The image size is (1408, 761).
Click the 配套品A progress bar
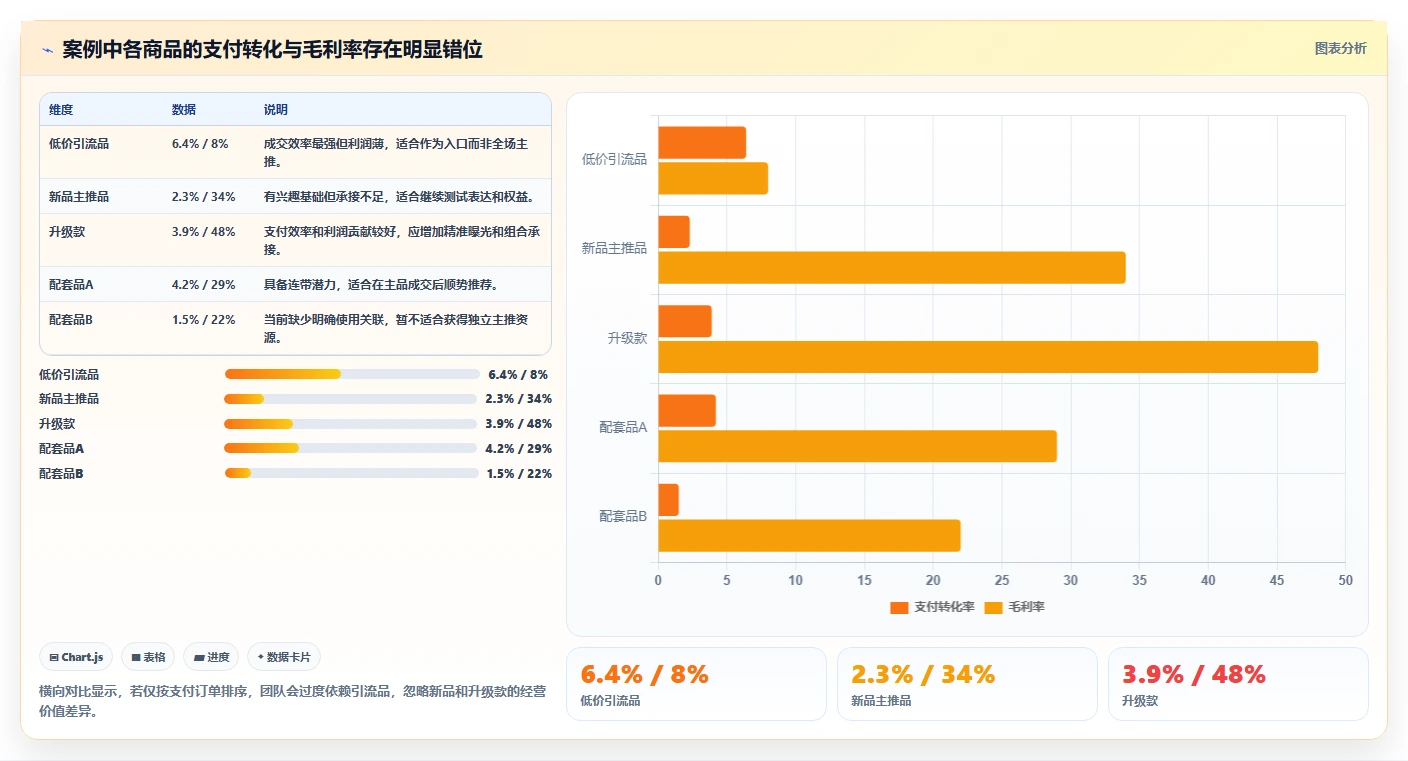pyautogui.click(x=350, y=448)
